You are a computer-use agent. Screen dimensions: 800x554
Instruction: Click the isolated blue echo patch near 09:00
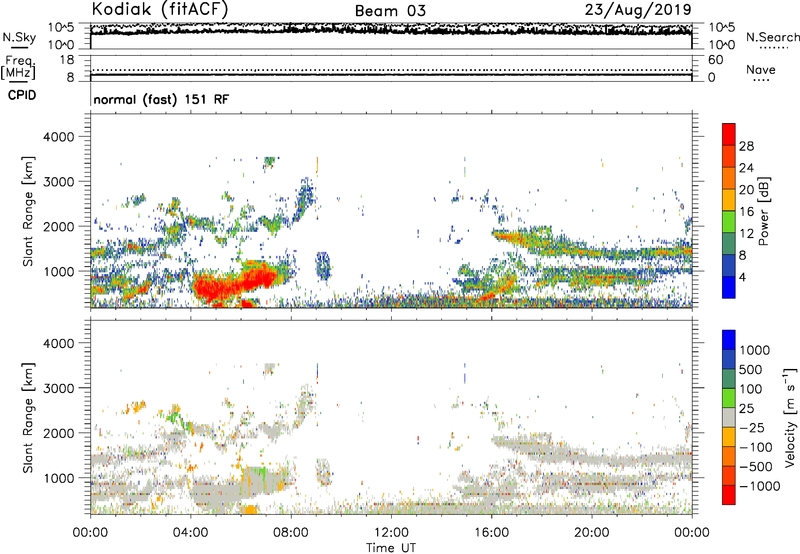click(322, 266)
